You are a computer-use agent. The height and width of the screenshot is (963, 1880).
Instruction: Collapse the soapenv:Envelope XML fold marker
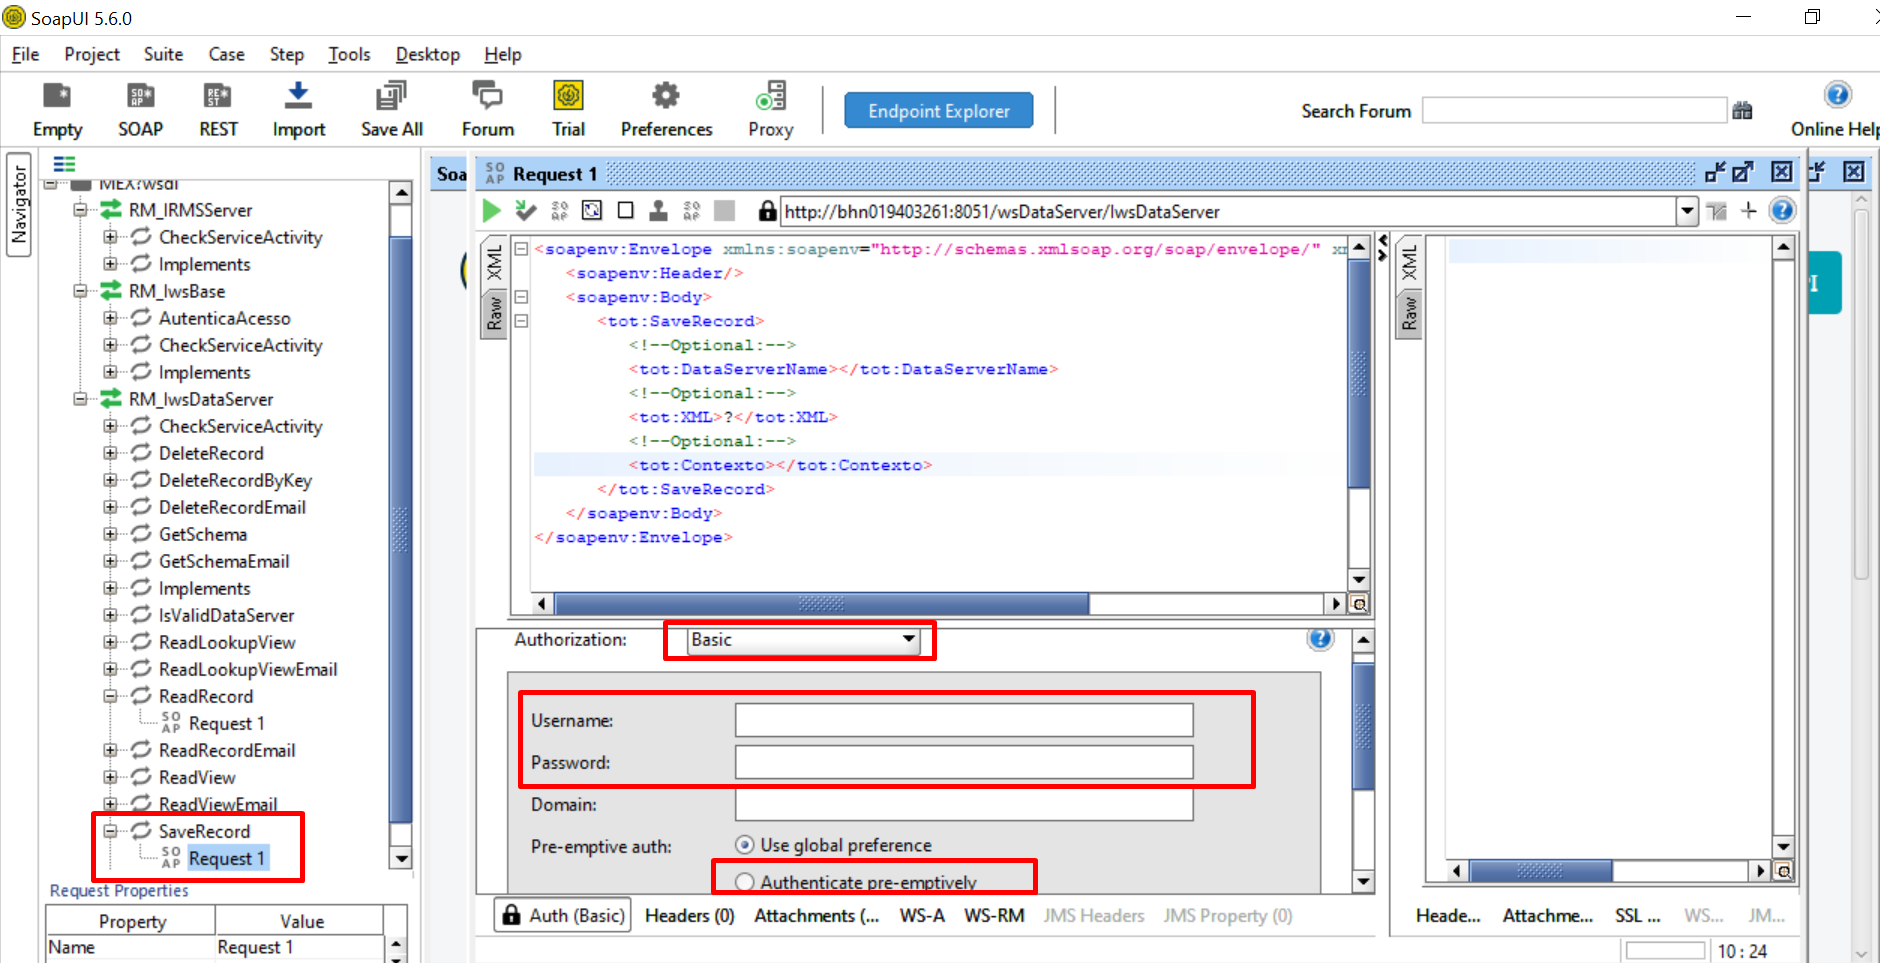[x=521, y=249]
